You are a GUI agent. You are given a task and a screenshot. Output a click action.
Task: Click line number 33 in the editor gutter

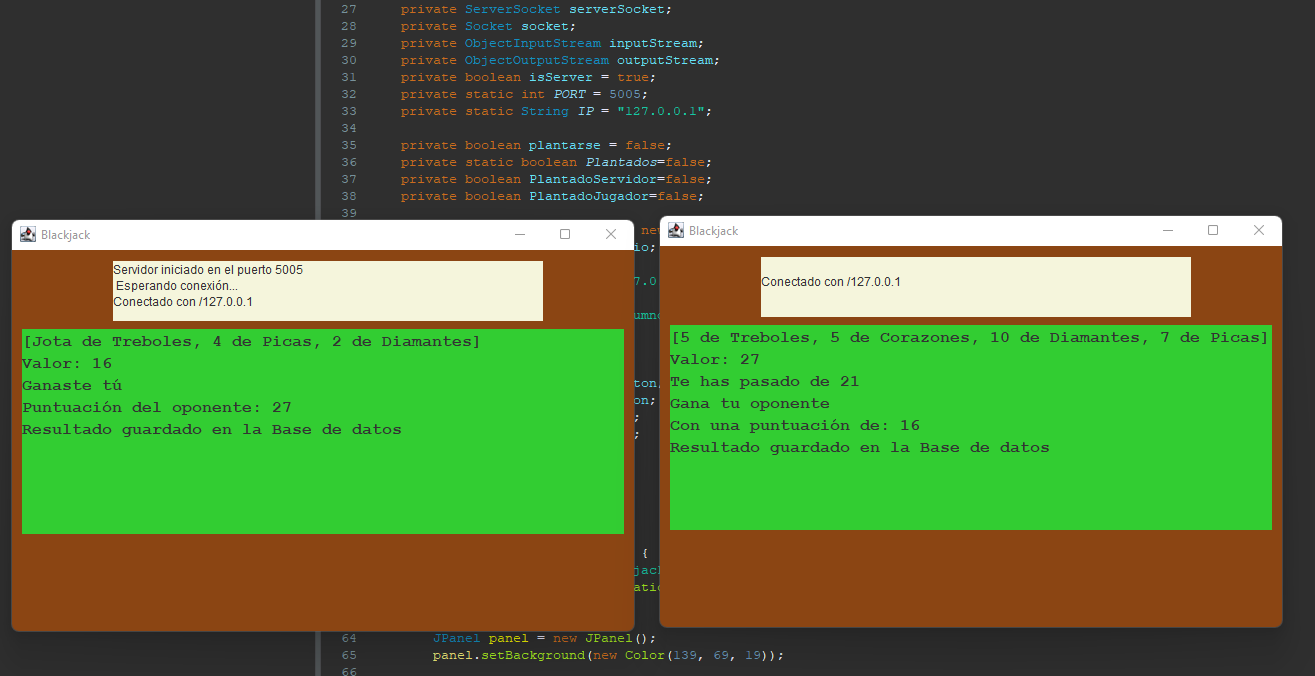pos(348,111)
